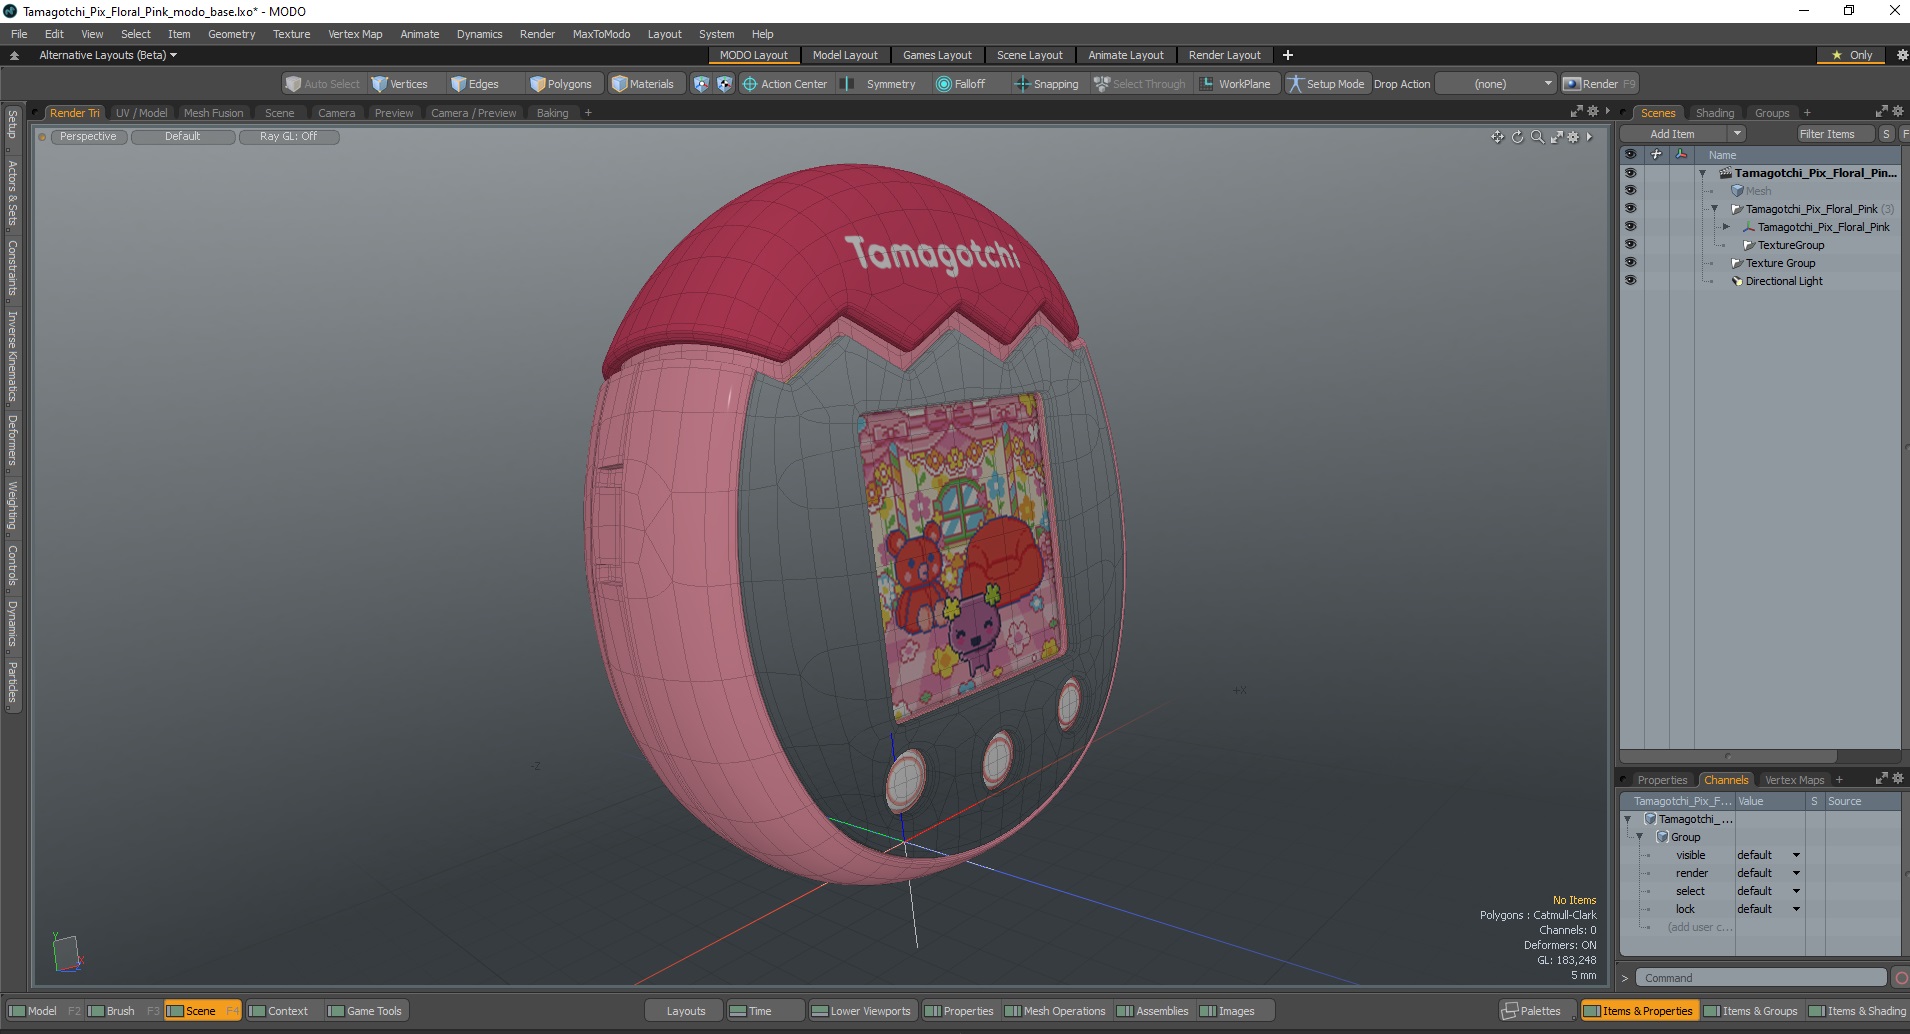The width and height of the screenshot is (1910, 1034).
Task: Toggle visibility of Texture Group row
Action: coord(1630,262)
